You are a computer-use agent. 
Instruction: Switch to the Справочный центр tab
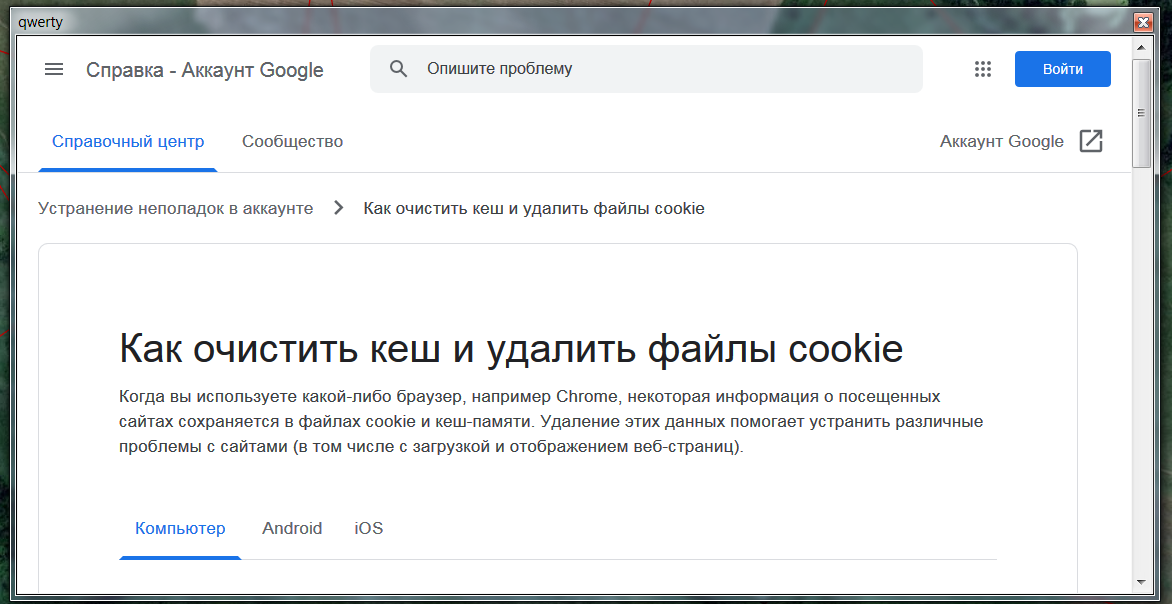point(128,141)
